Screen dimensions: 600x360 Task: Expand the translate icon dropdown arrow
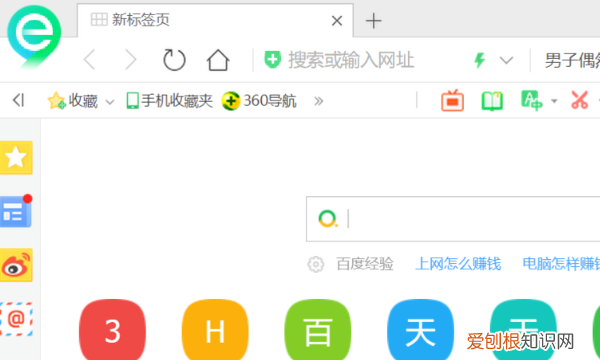click(x=554, y=101)
